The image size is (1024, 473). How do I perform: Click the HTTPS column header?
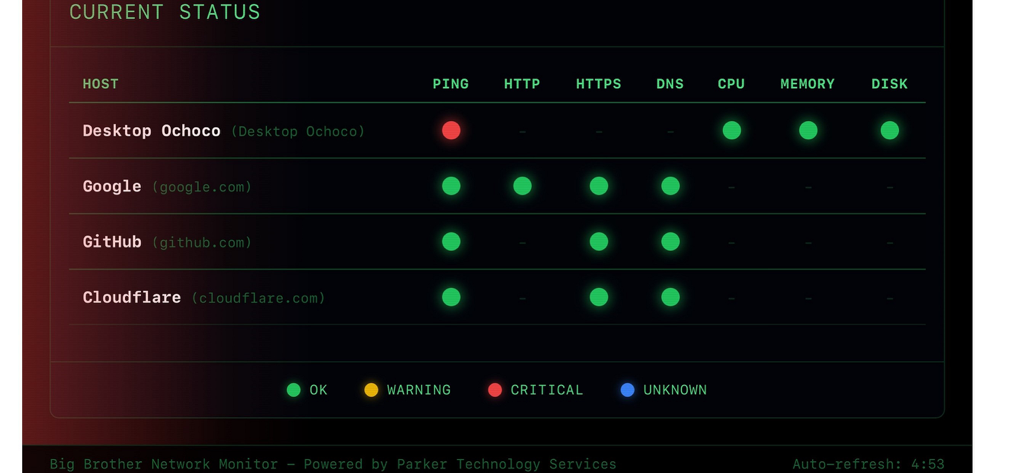click(598, 84)
